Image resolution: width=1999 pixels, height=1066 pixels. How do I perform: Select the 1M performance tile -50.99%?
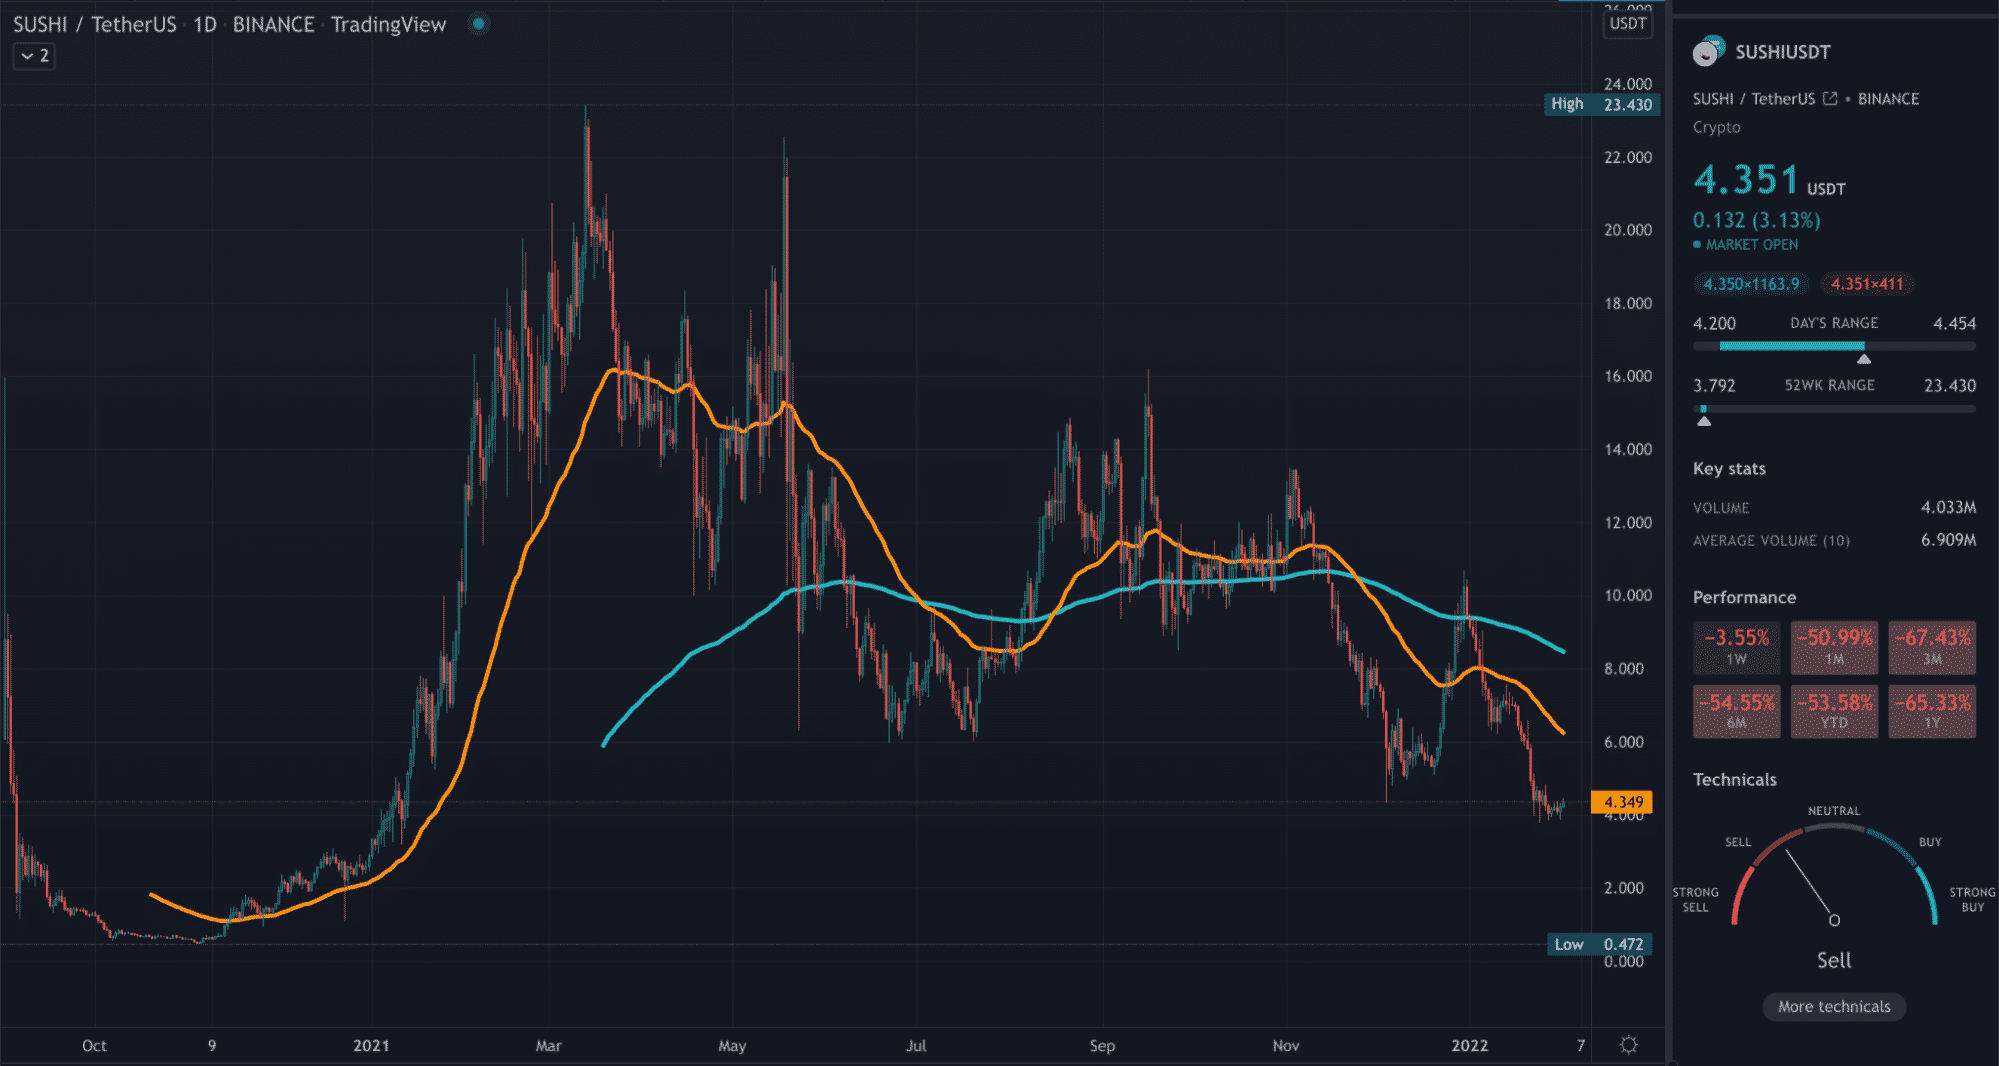[1834, 647]
